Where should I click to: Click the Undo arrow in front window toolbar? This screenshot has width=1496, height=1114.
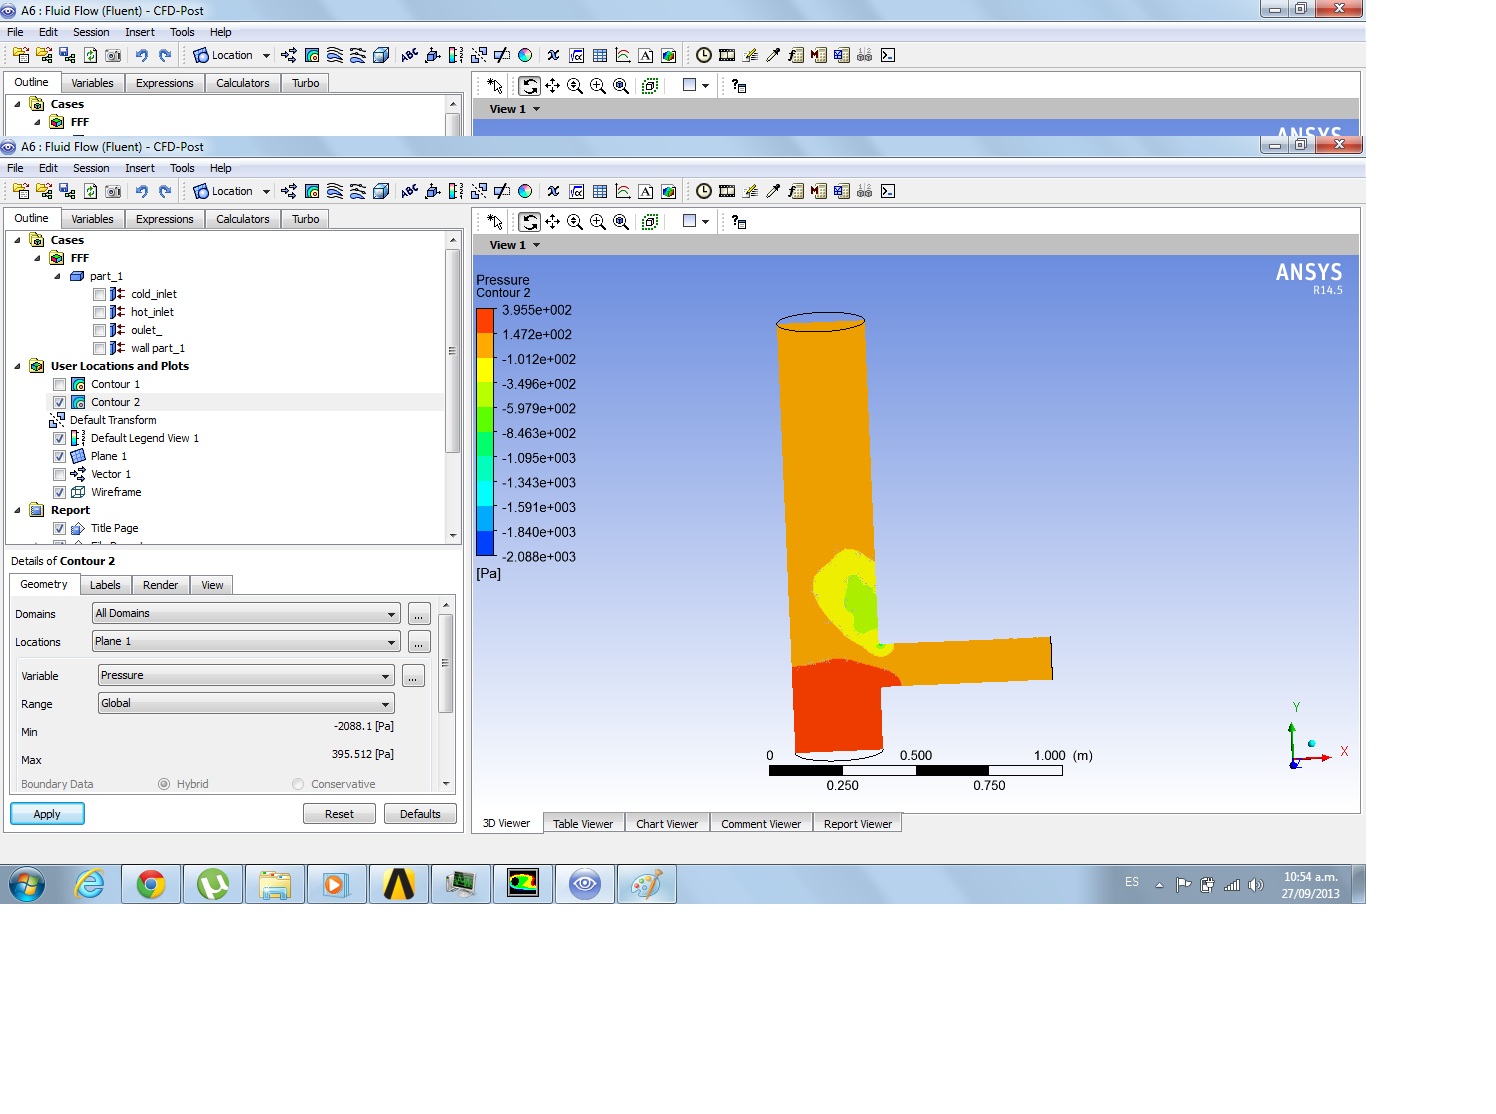pyautogui.click(x=141, y=191)
